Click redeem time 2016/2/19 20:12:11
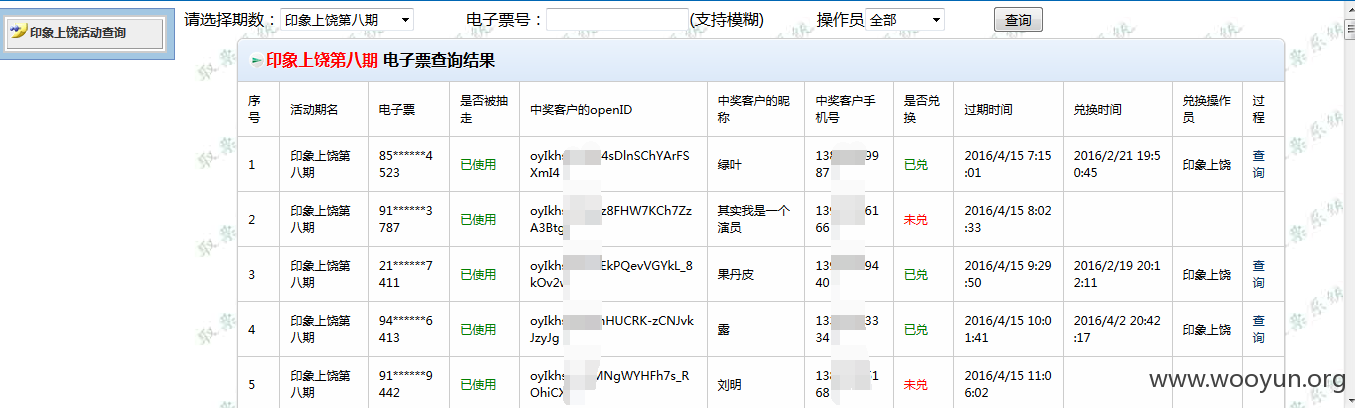1355x408 pixels. (1117, 274)
